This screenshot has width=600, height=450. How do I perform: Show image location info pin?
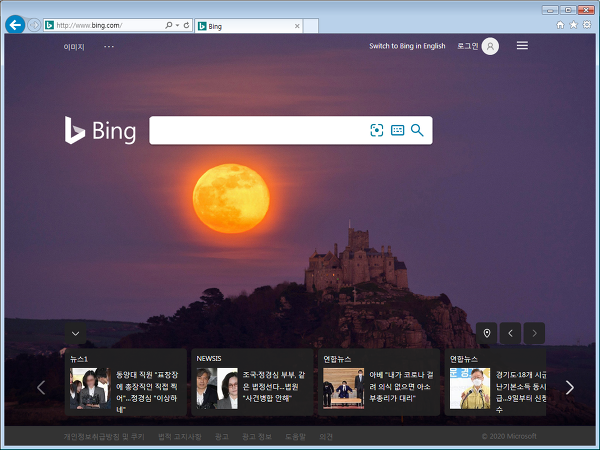(x=487, y=333)
